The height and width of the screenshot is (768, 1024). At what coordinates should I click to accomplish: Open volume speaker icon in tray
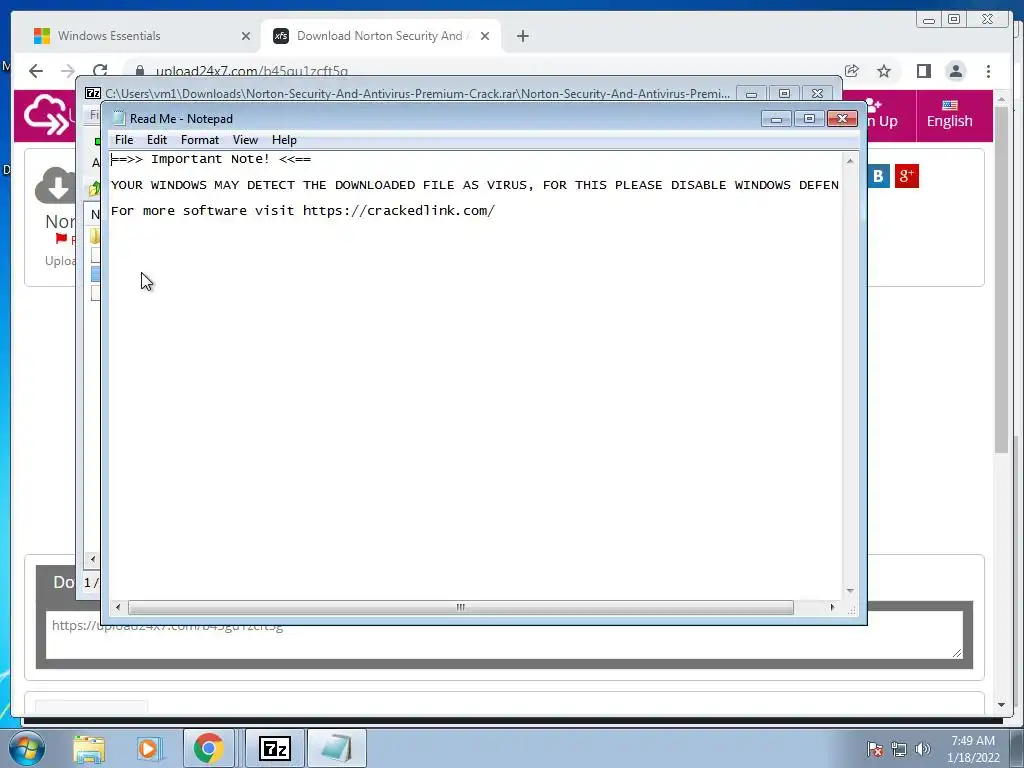(x=922, y=749)
